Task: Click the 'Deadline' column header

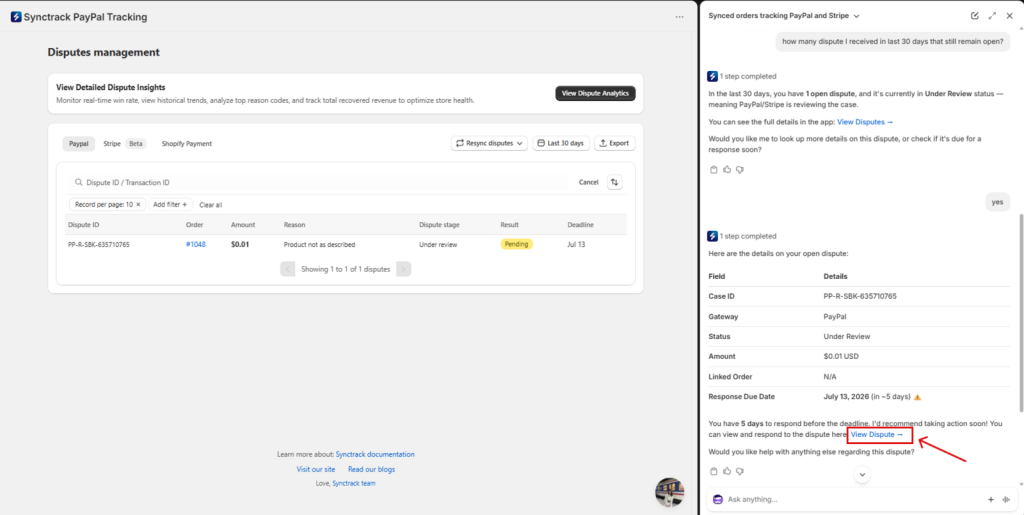Action: tap(581, 225)
